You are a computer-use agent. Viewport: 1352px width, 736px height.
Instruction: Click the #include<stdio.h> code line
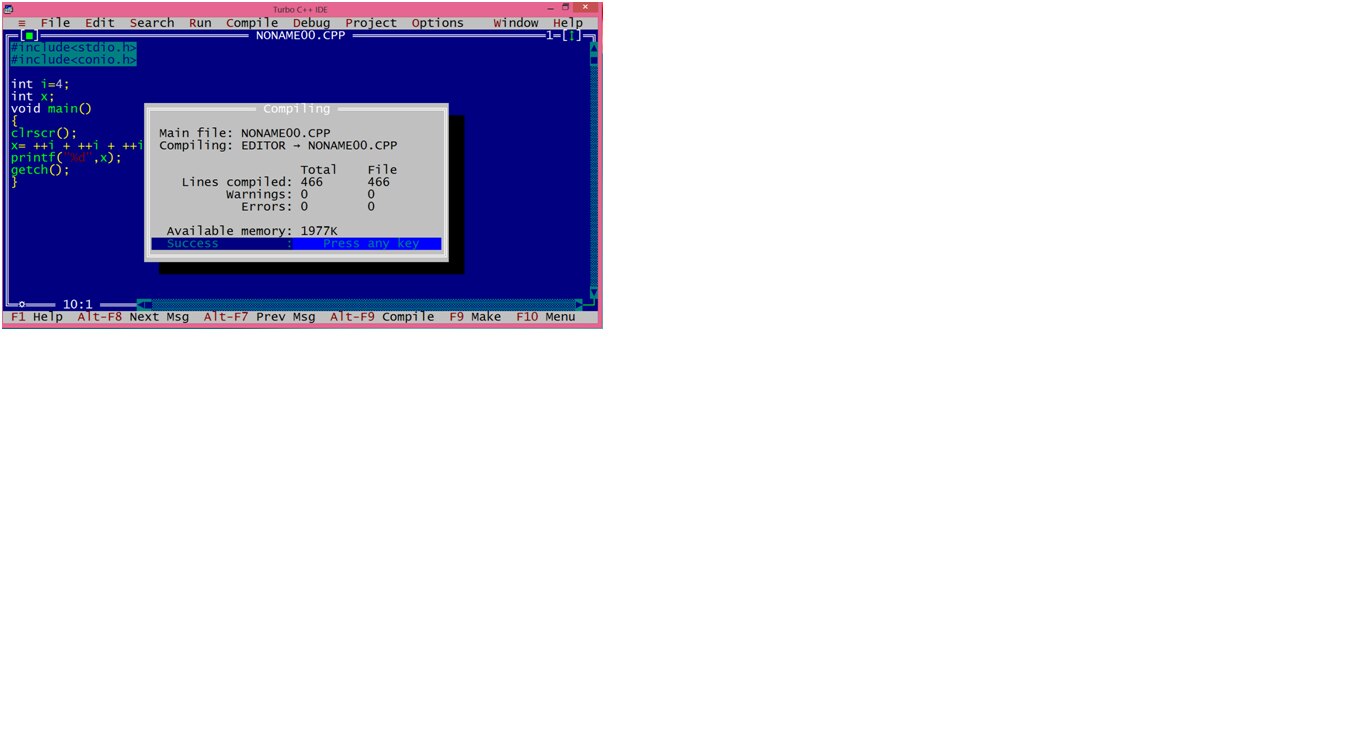tap(74, 48)
